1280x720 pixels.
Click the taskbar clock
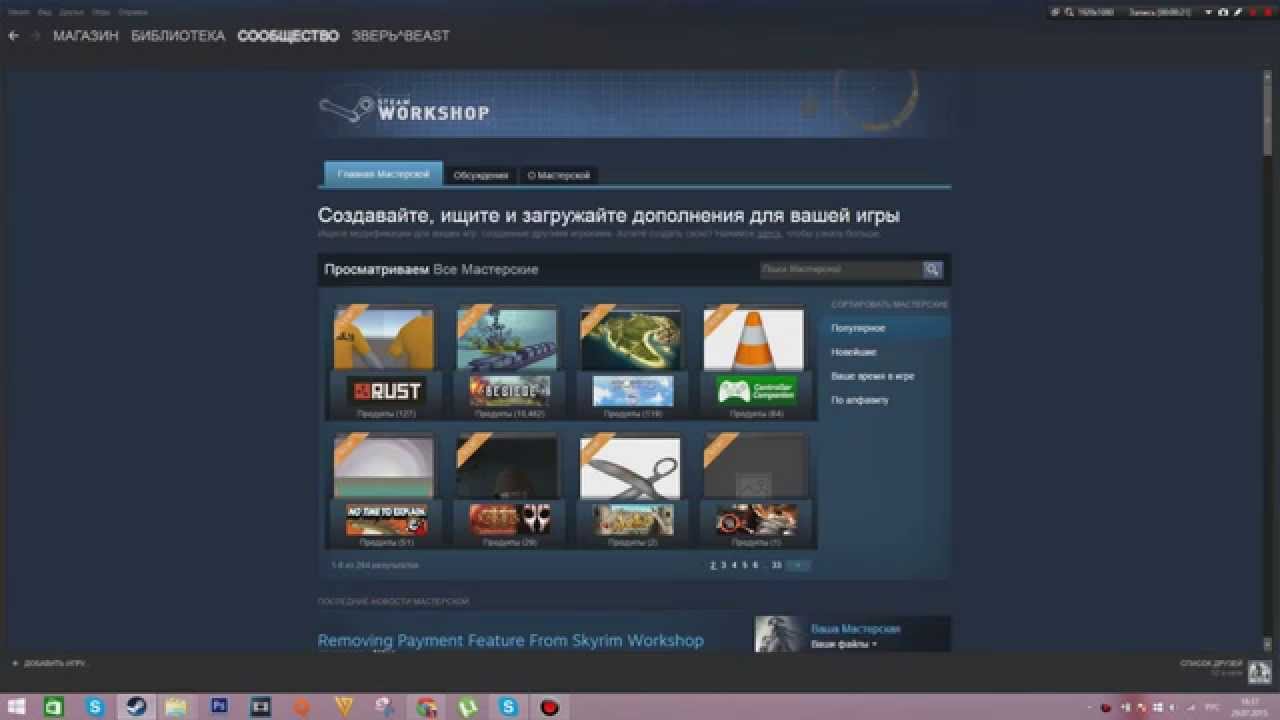(x=1249, y=707)
